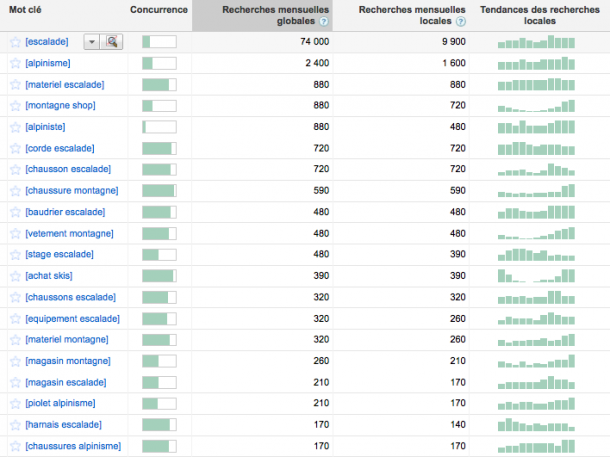This screenshot has width=610, height=457.
Task: Toggle star for [chaussons escalade]
Action: click(x=15, y=298)
